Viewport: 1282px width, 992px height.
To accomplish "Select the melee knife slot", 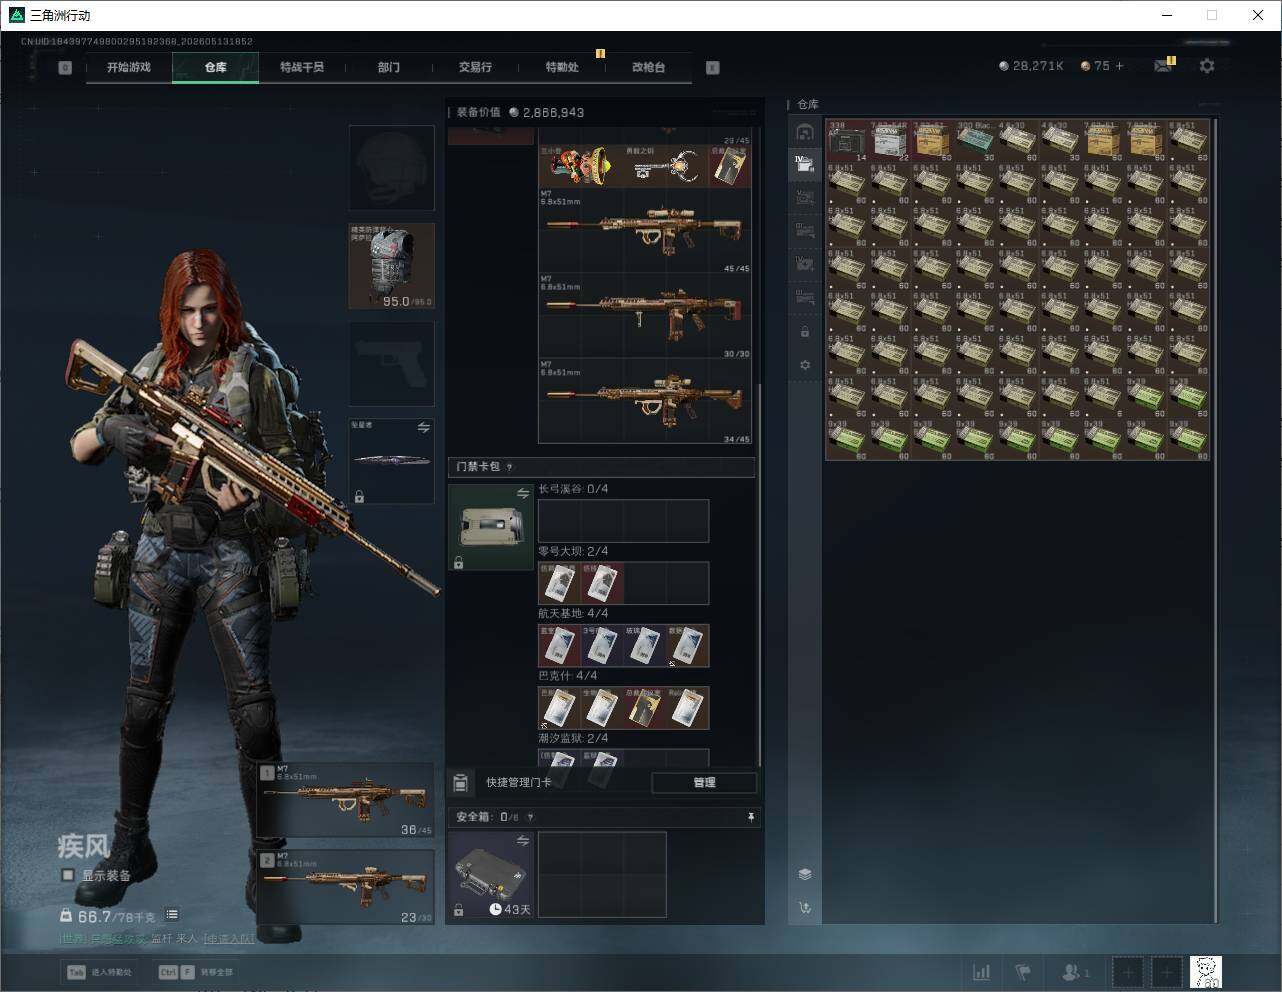I will click(x=391, y=461).
